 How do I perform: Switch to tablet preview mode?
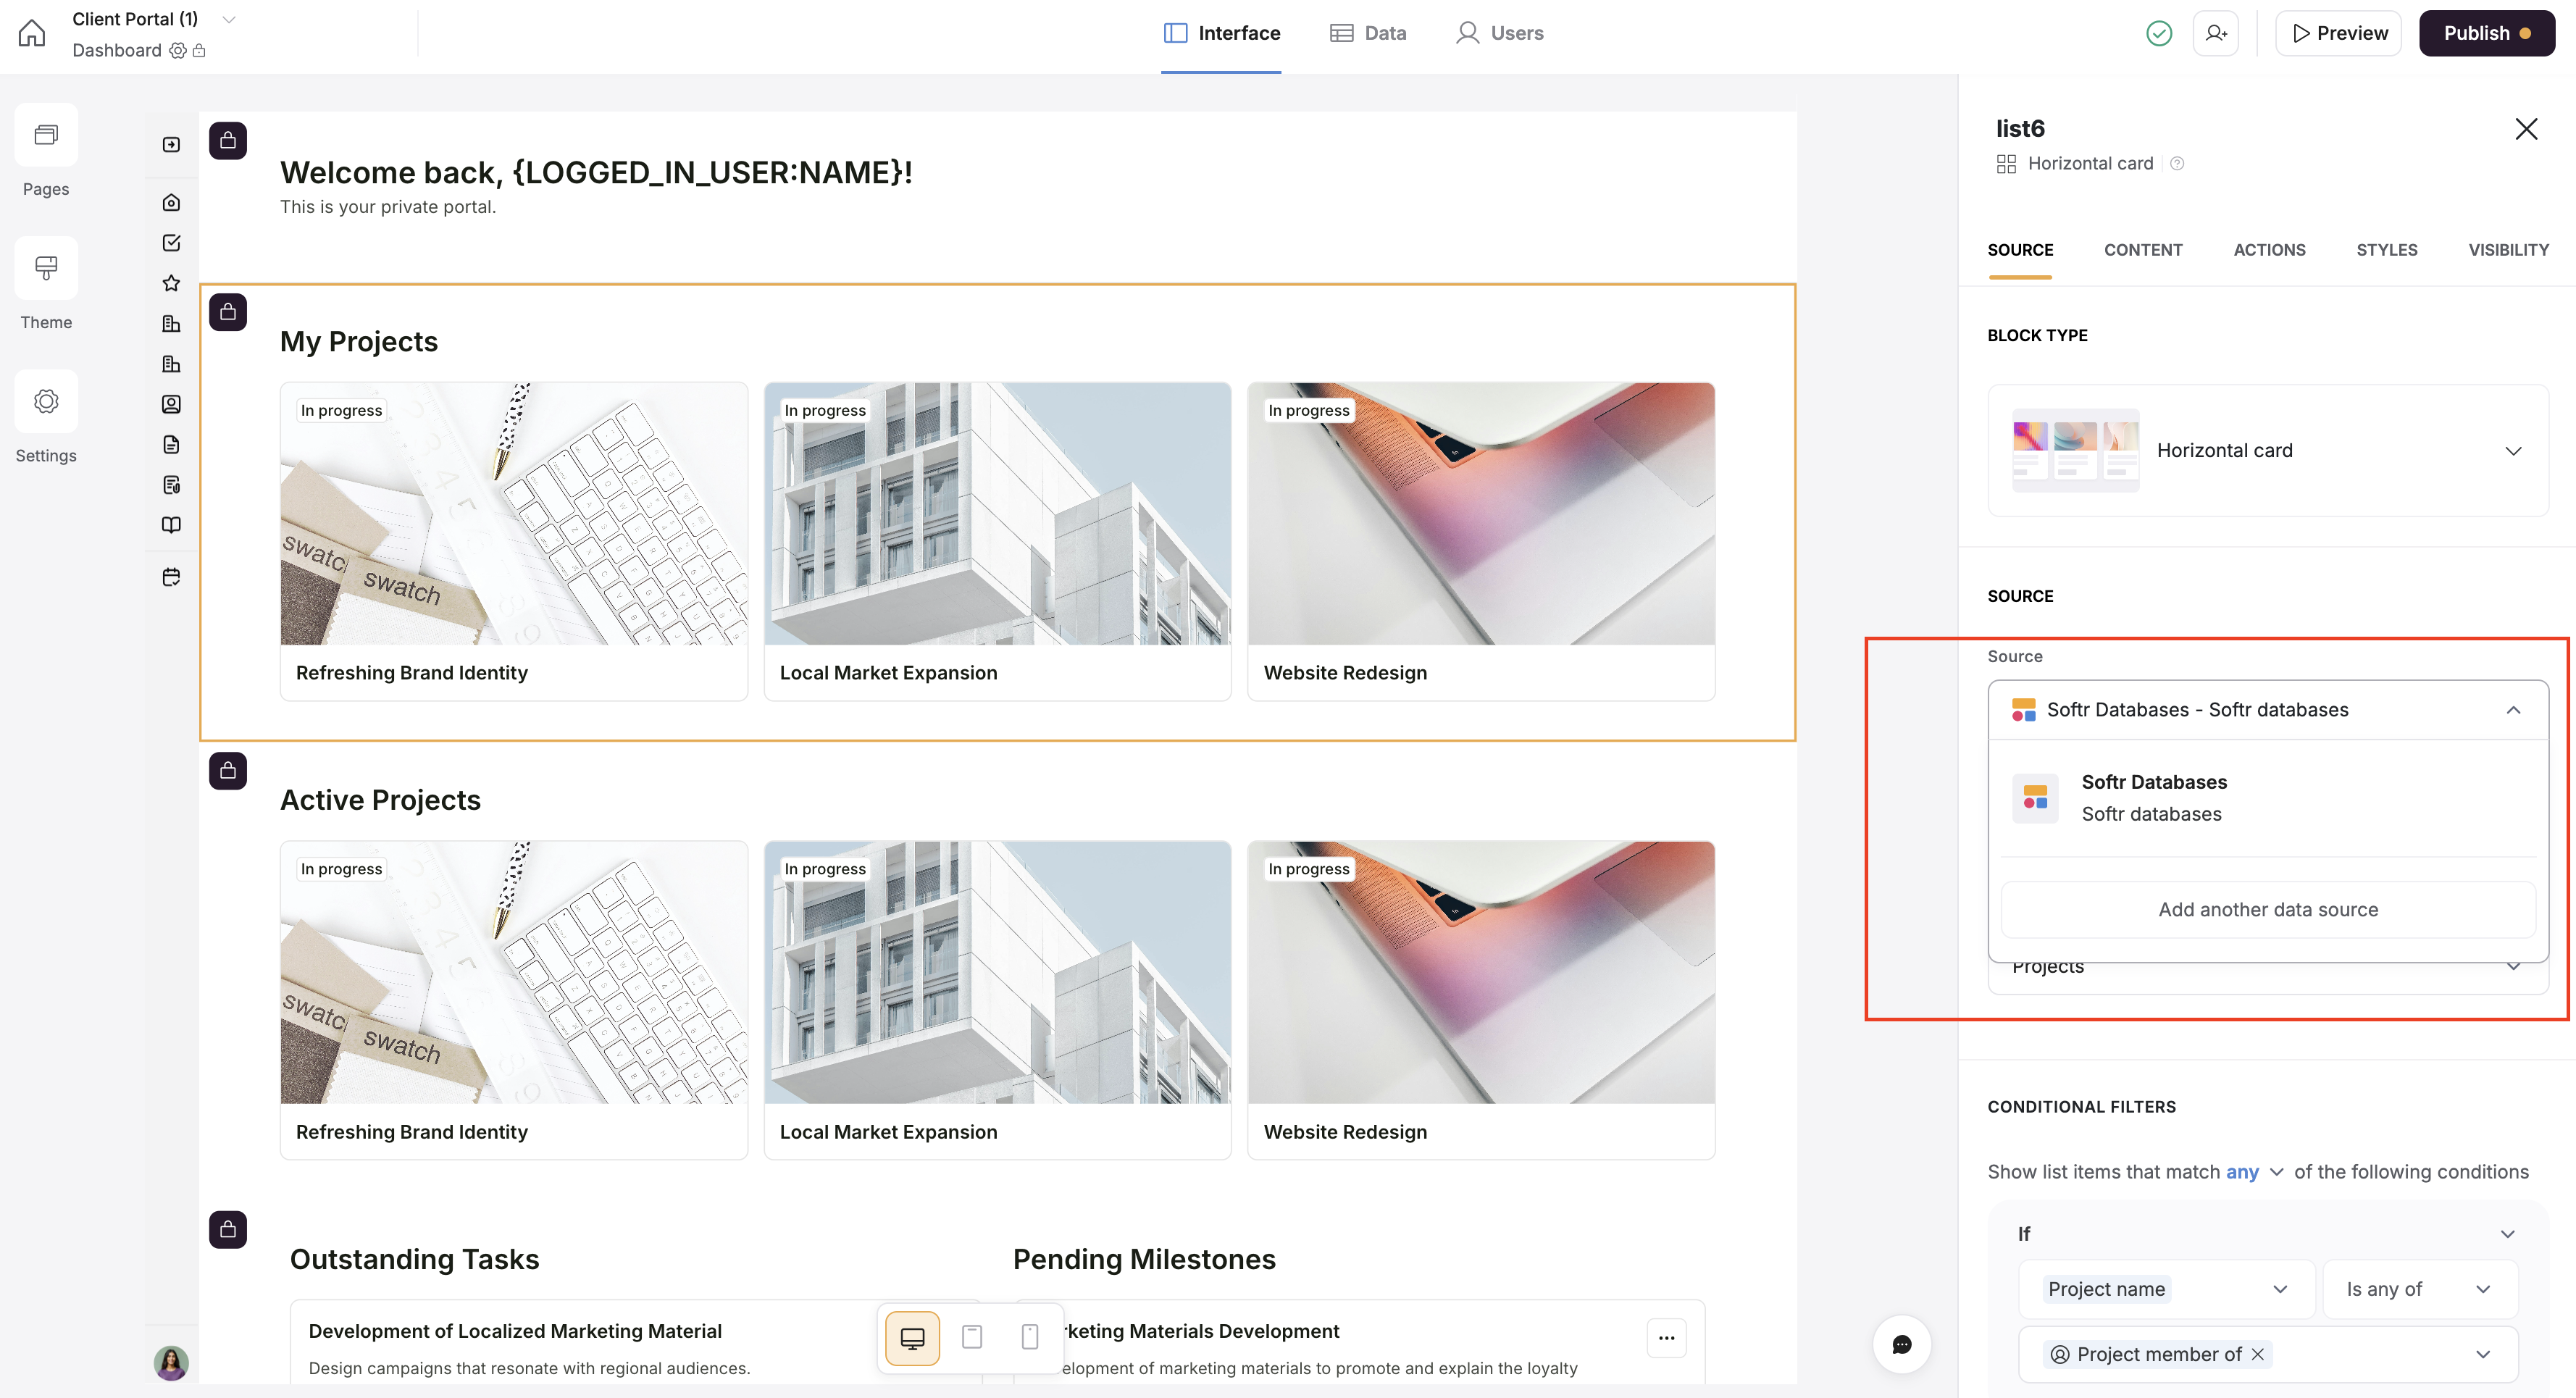click(971, 1338)
